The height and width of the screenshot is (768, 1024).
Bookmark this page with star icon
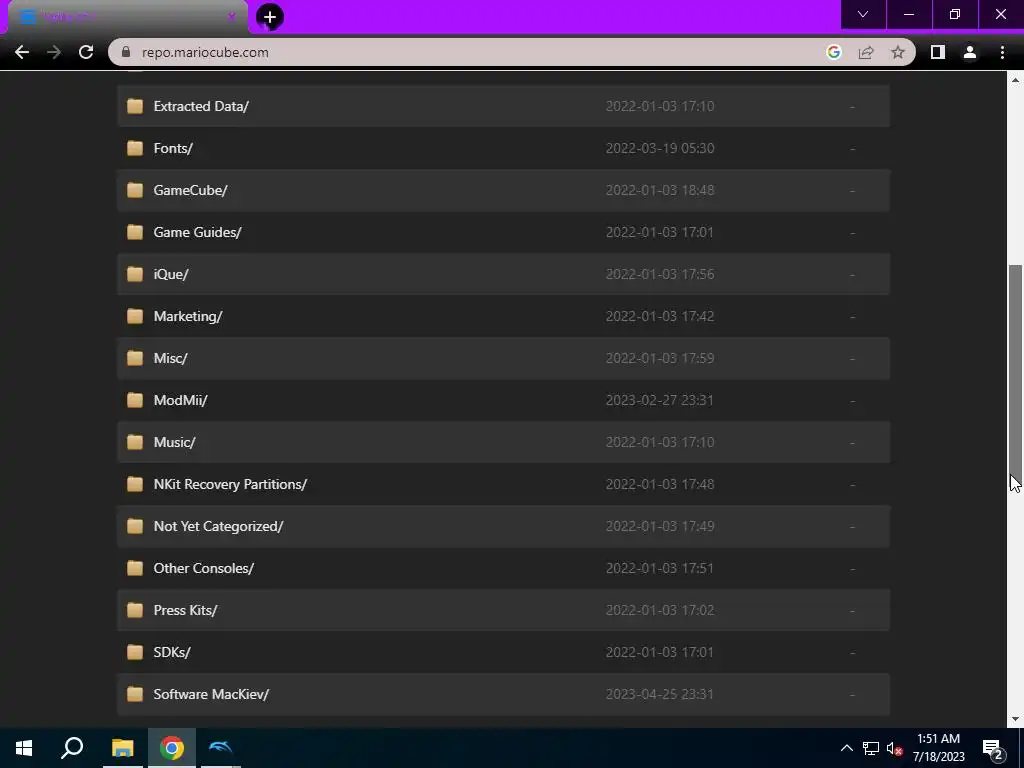point(898,52)
